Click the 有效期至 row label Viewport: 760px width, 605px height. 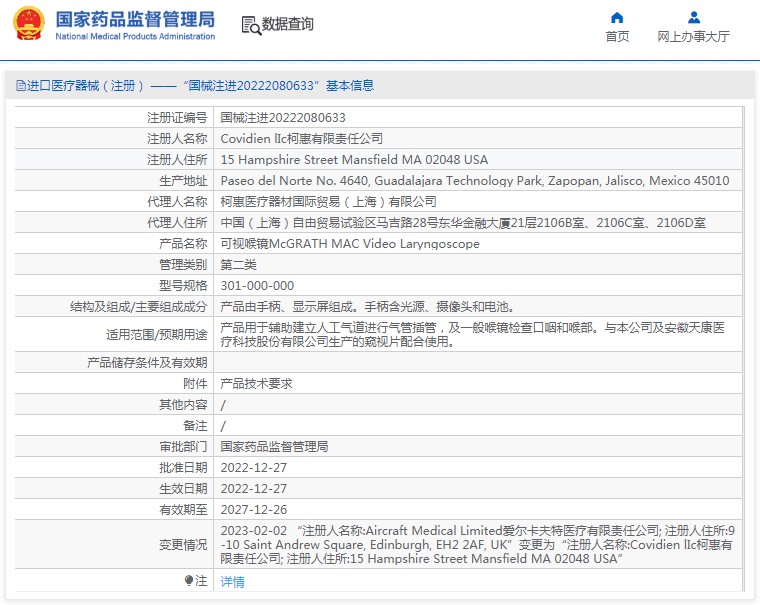pos(183,509)
